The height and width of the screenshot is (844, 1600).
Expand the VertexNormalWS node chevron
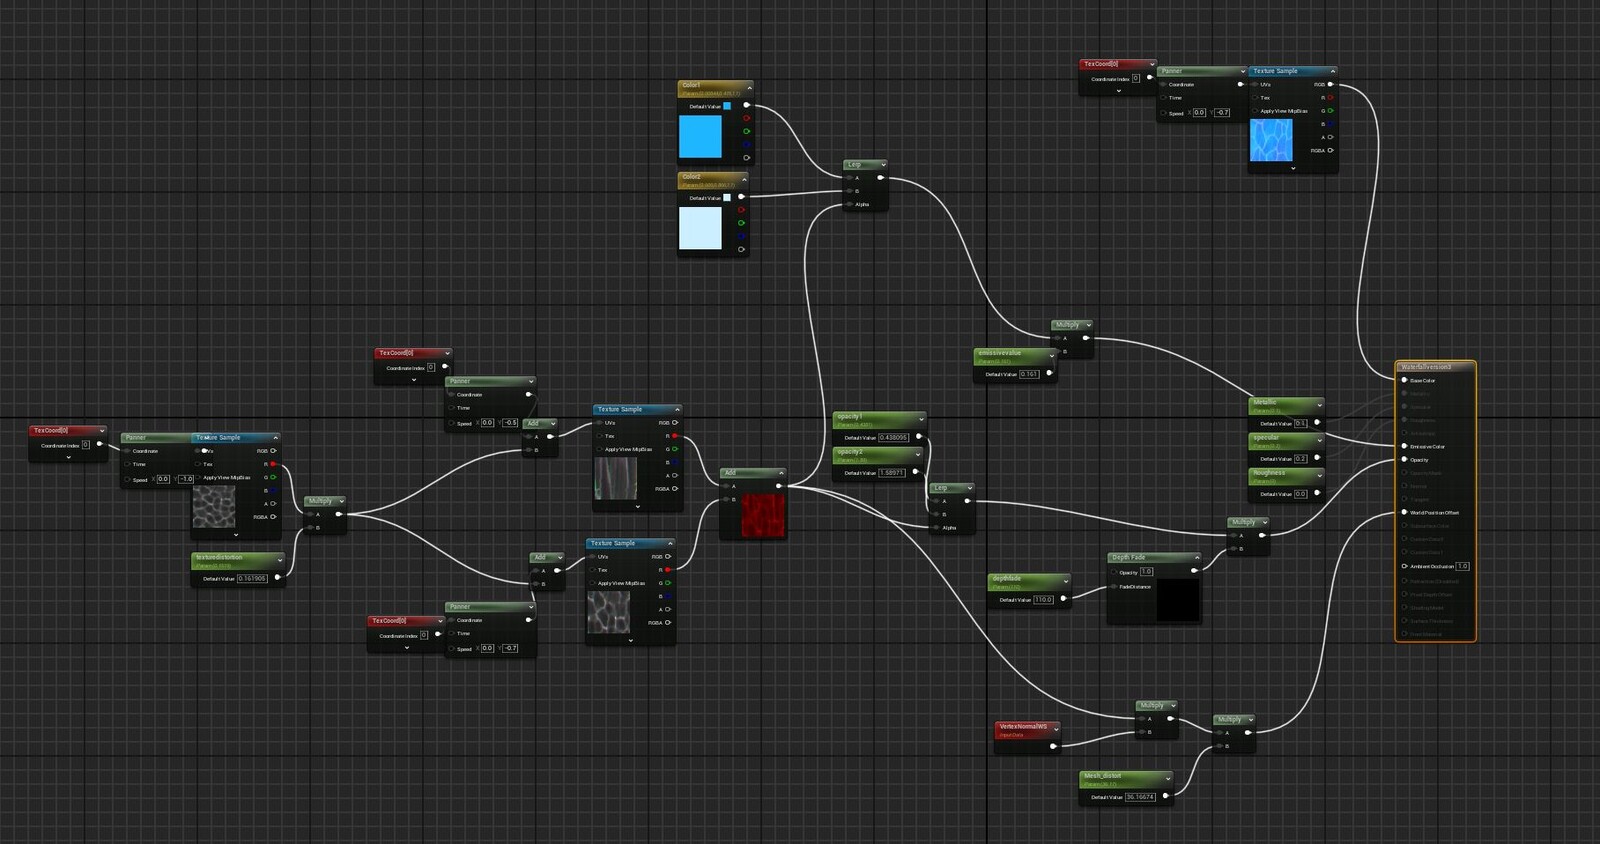1055,727
